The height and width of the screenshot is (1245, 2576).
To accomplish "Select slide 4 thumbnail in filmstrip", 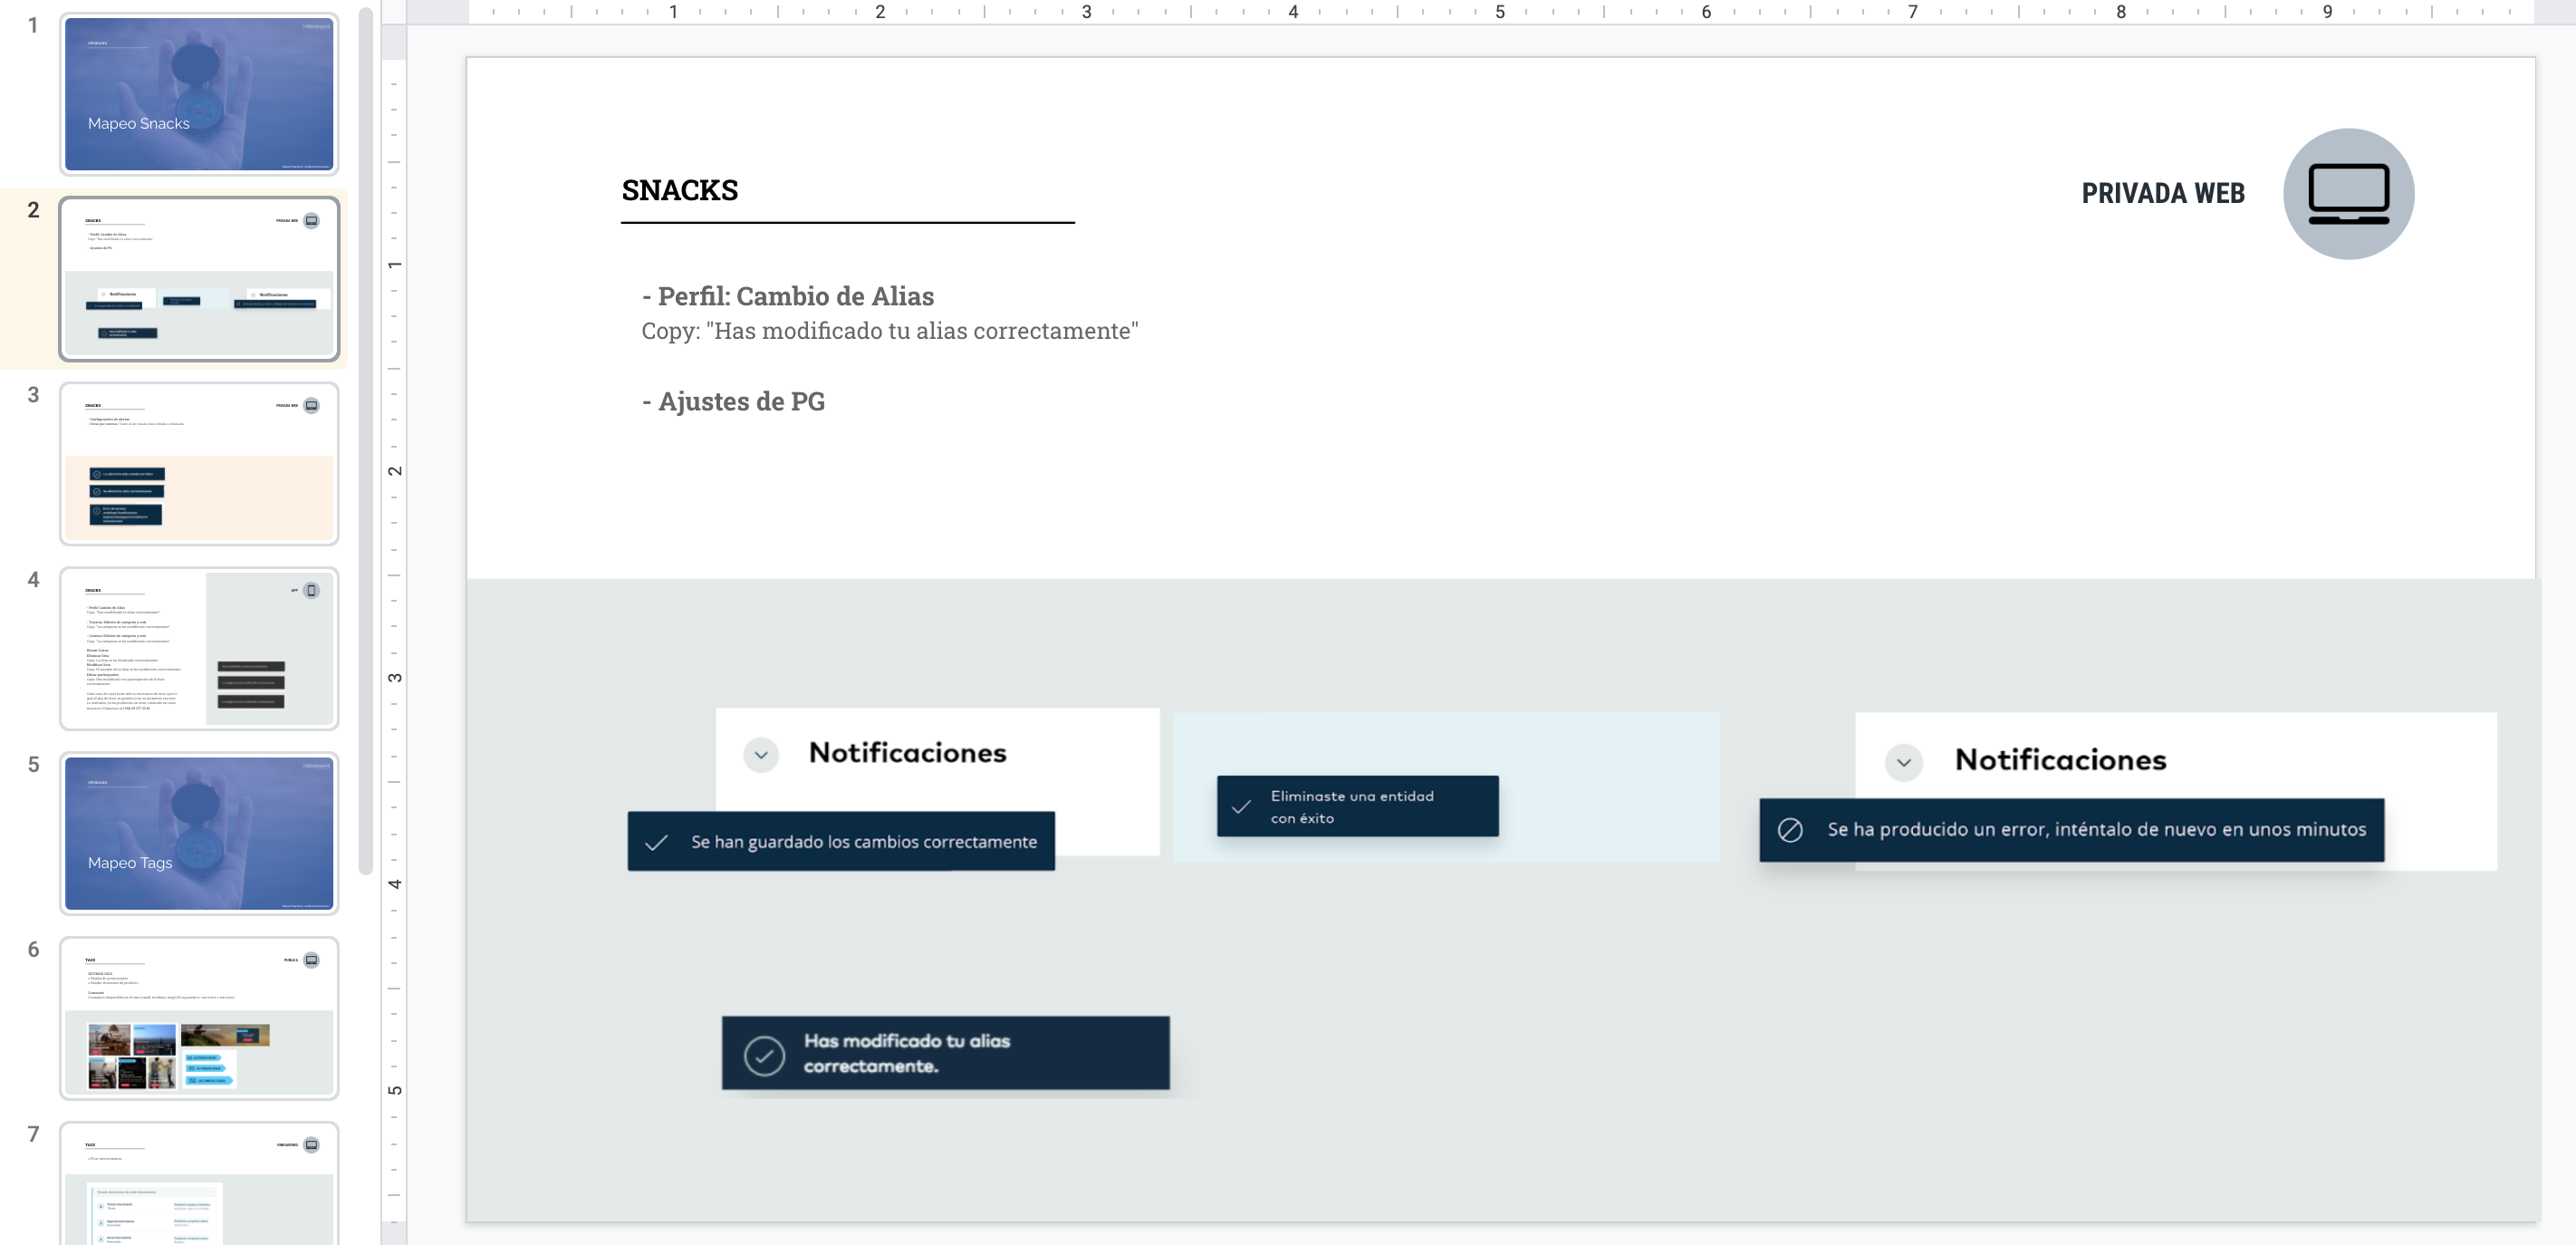I will (199, 649).
